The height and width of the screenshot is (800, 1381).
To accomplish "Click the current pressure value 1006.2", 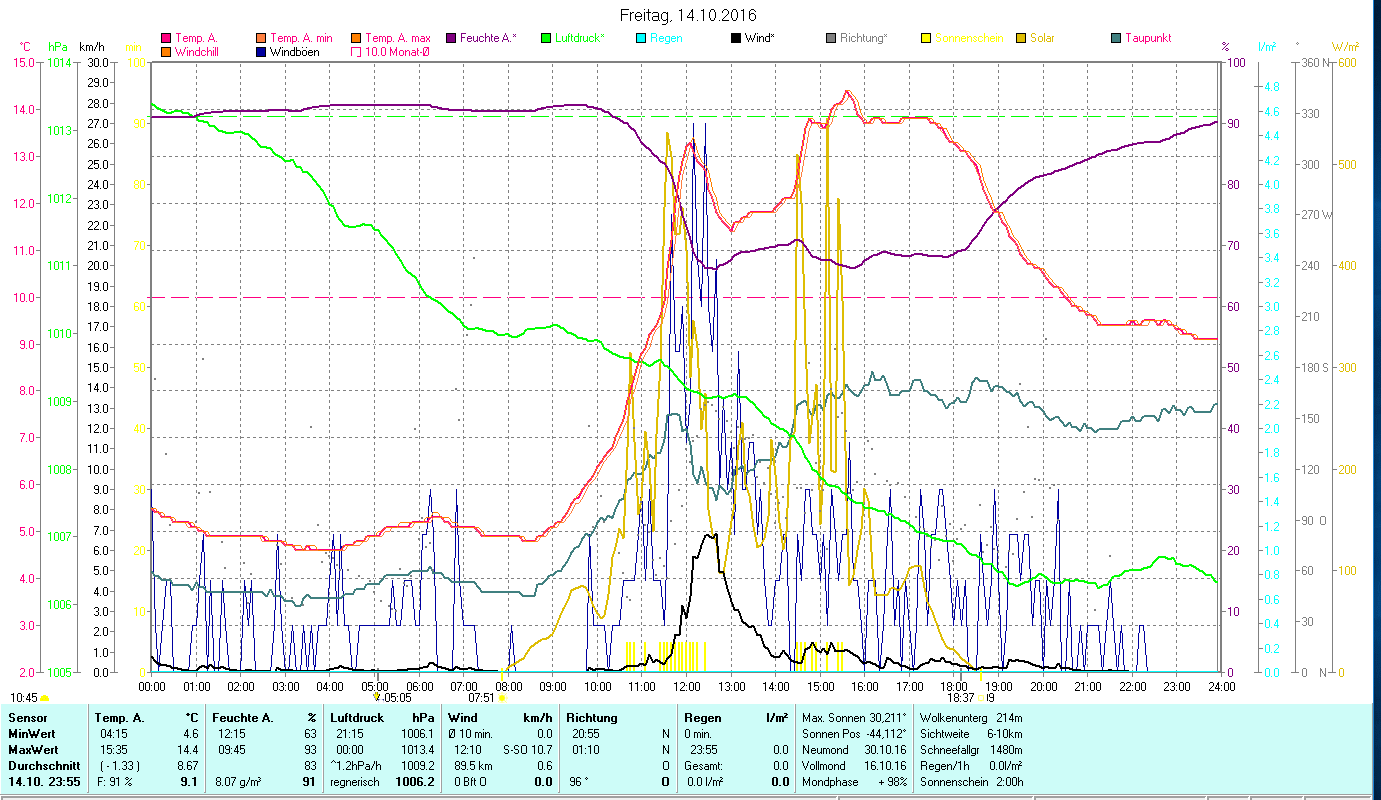I will (x=415, y=781).
